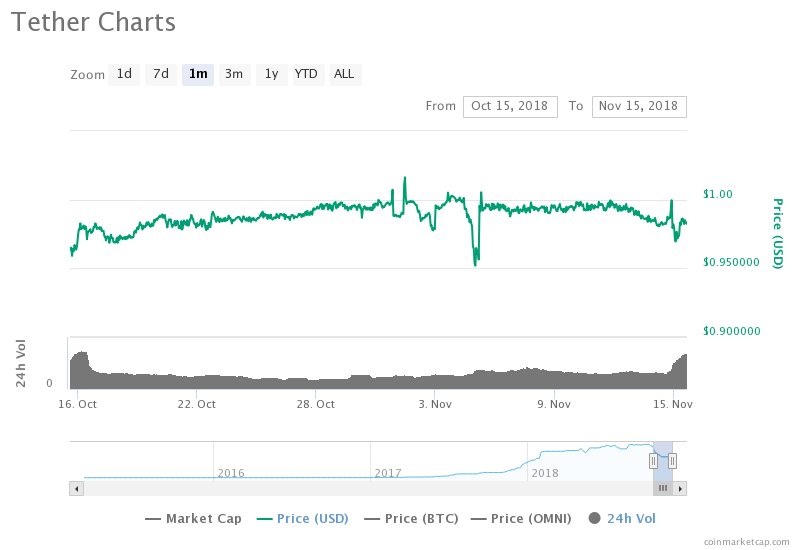Open the coinmarketcap.com credit link
This screenshot has width=800, height=550.
746,542
